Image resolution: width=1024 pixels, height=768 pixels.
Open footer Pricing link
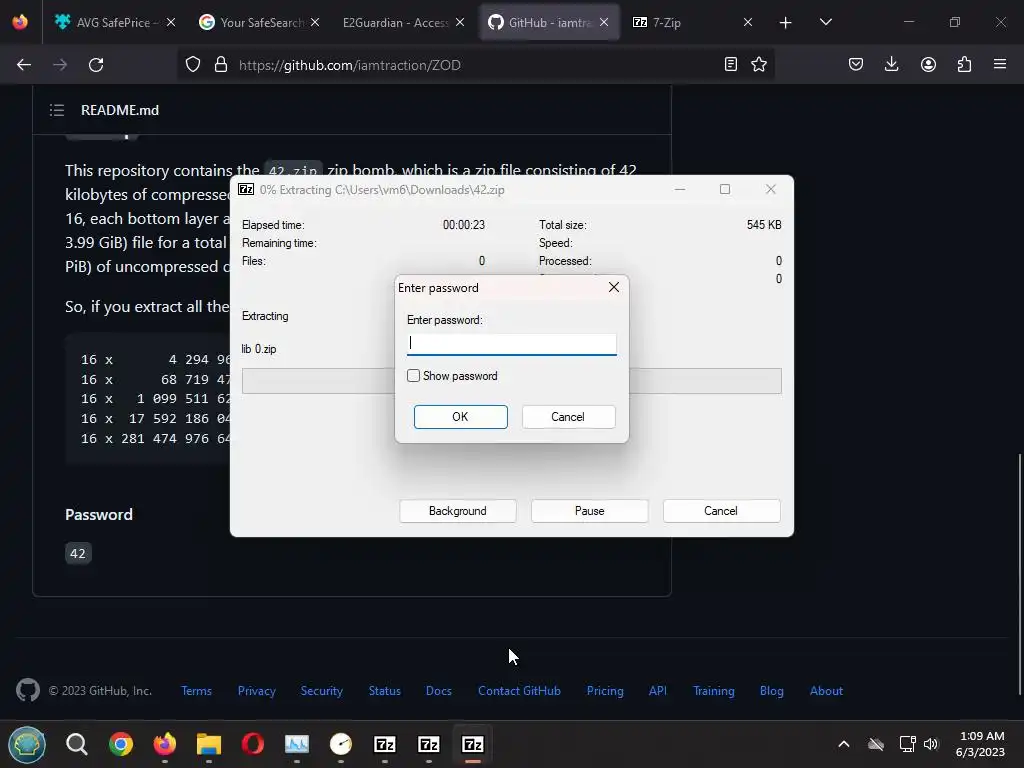pyautogui.click(x=605, y=691)
